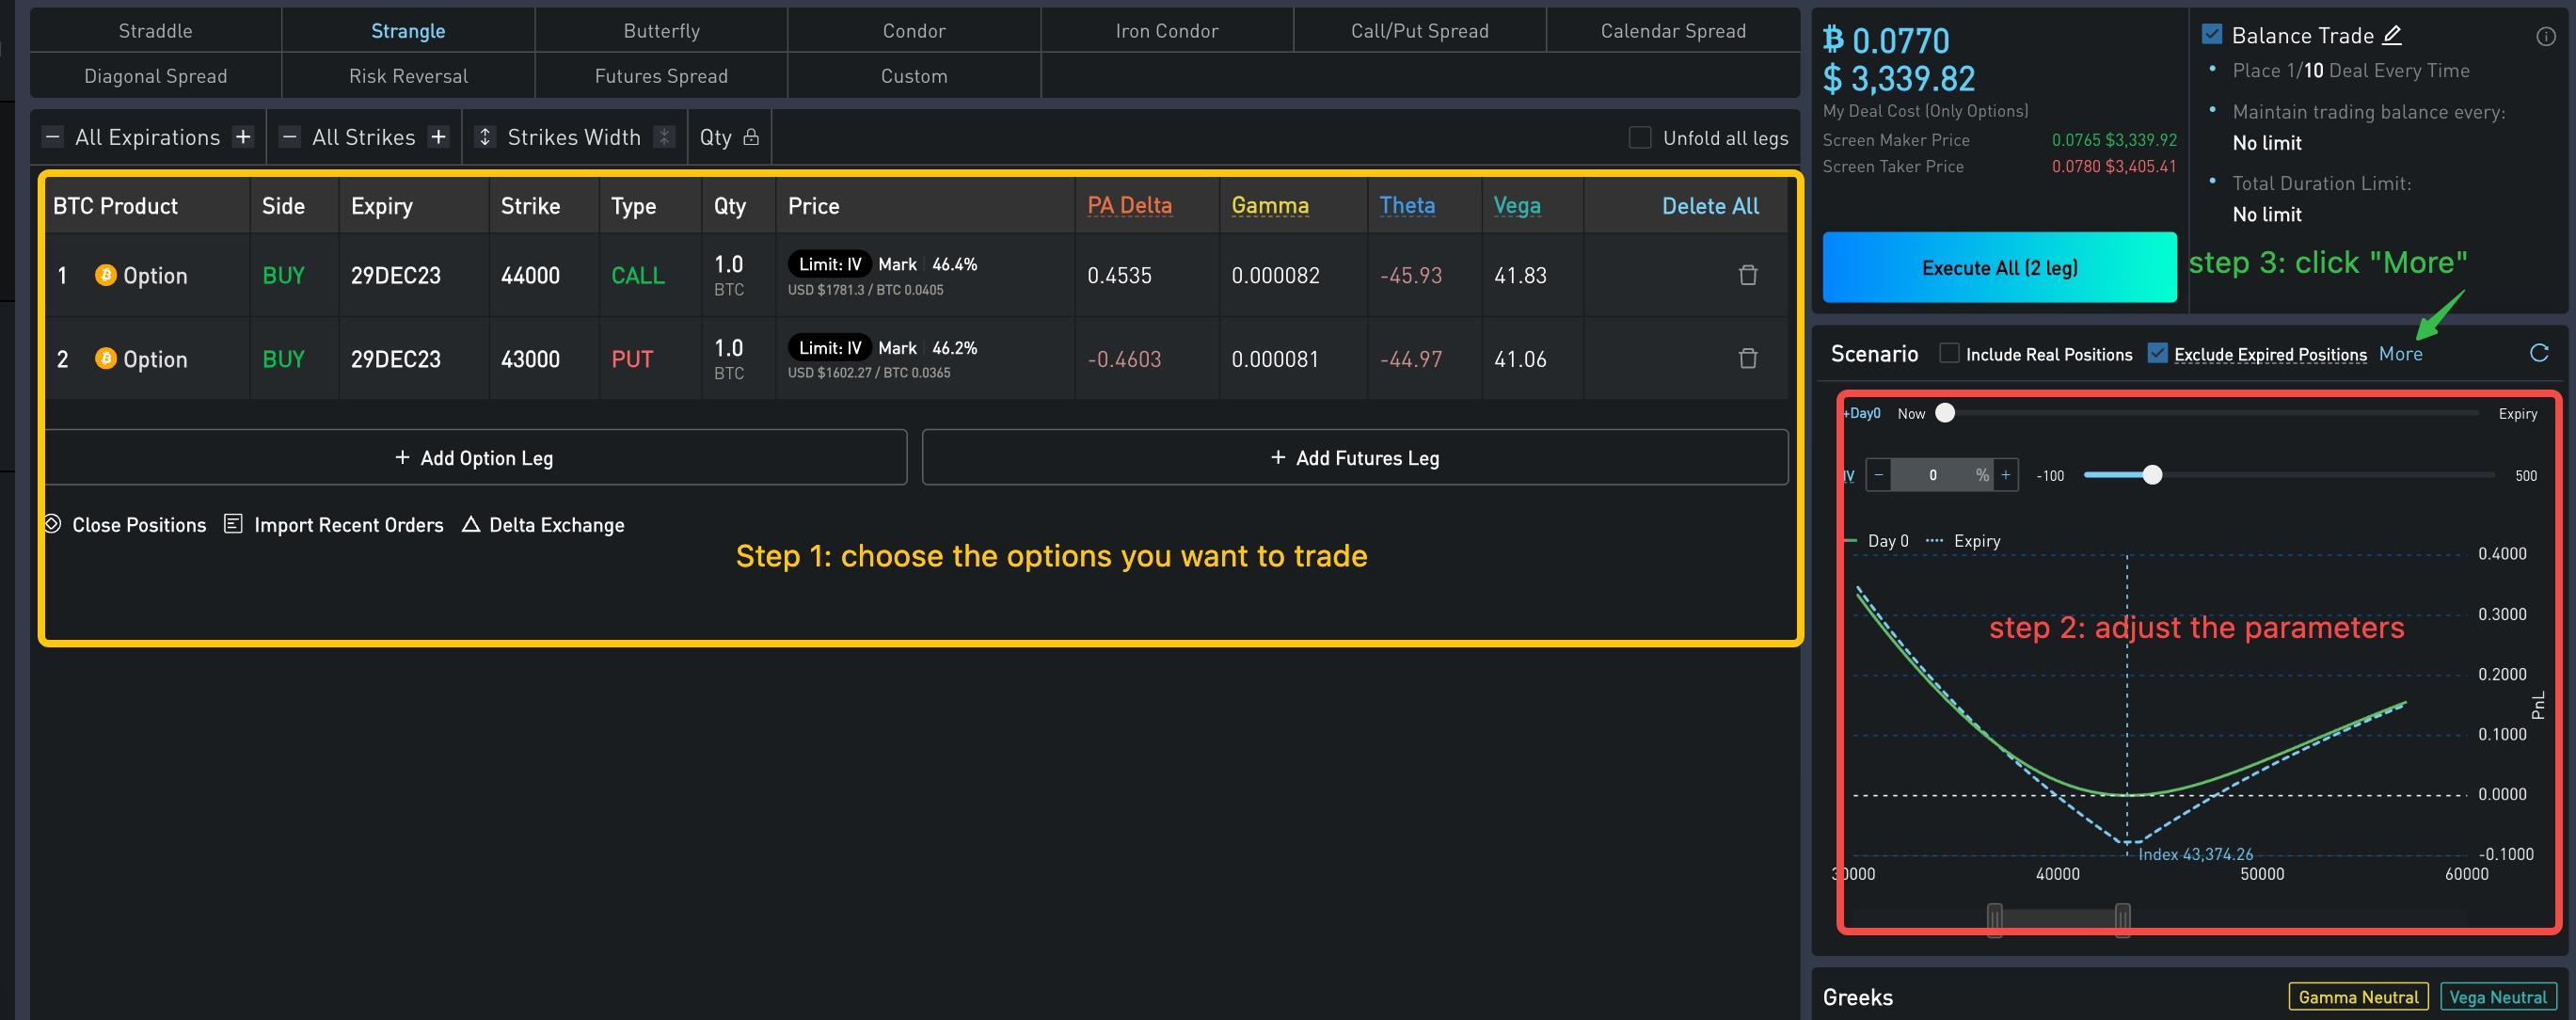Enable Unfold all legs checkbox
The image size is (2576, 1020).
[x=1640, y=138]
